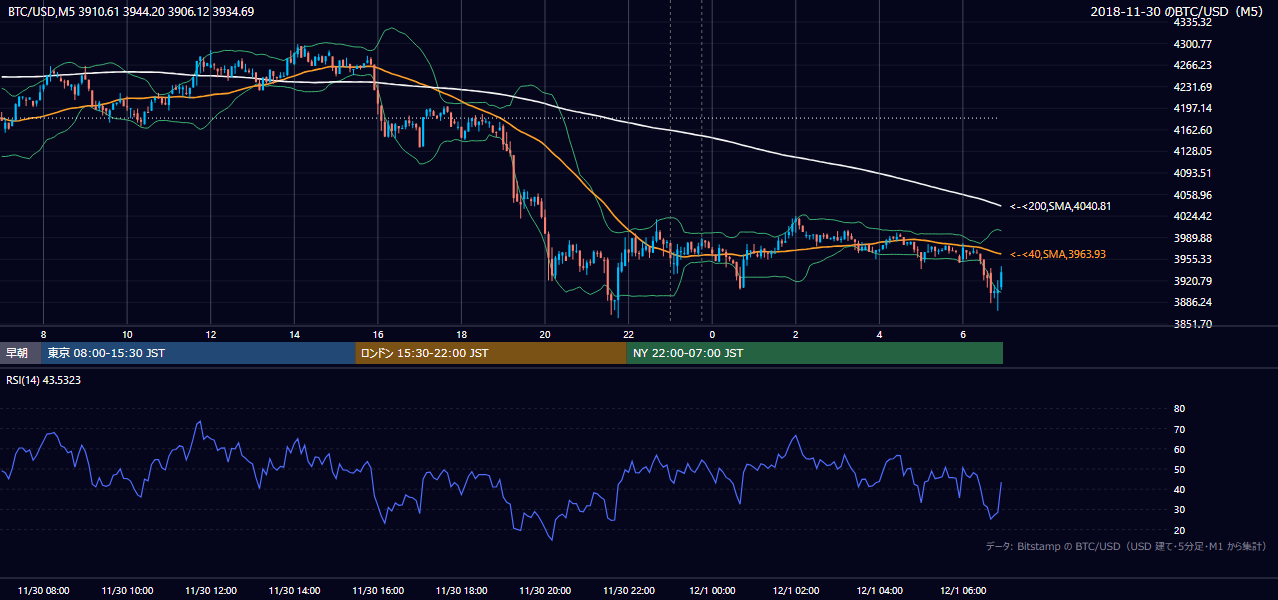Click the NY 22:00-07:00 JST session bar
Screen dimensions: 1278x600
(x=815, y=353)
